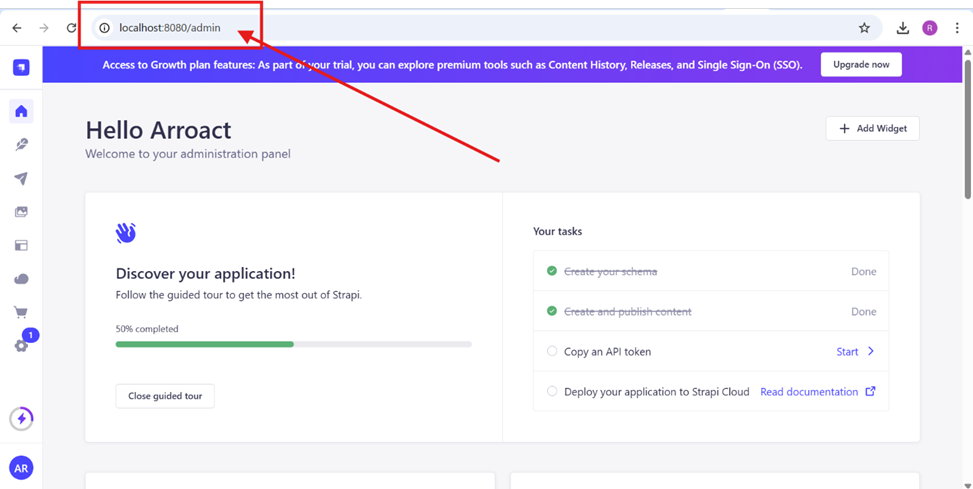
Task: Open Releases paper plane icon
Action: 21,178
